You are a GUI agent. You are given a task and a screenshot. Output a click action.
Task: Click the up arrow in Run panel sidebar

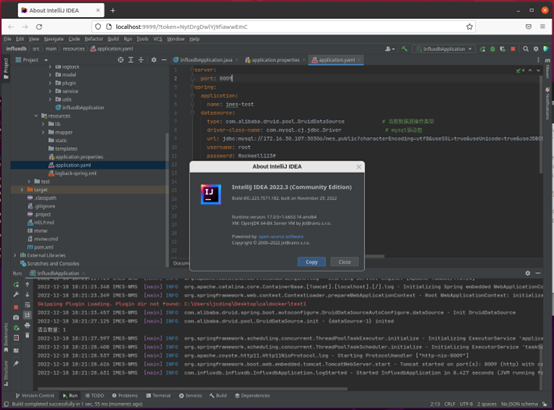pyautogui.click(x=28, y=284)
